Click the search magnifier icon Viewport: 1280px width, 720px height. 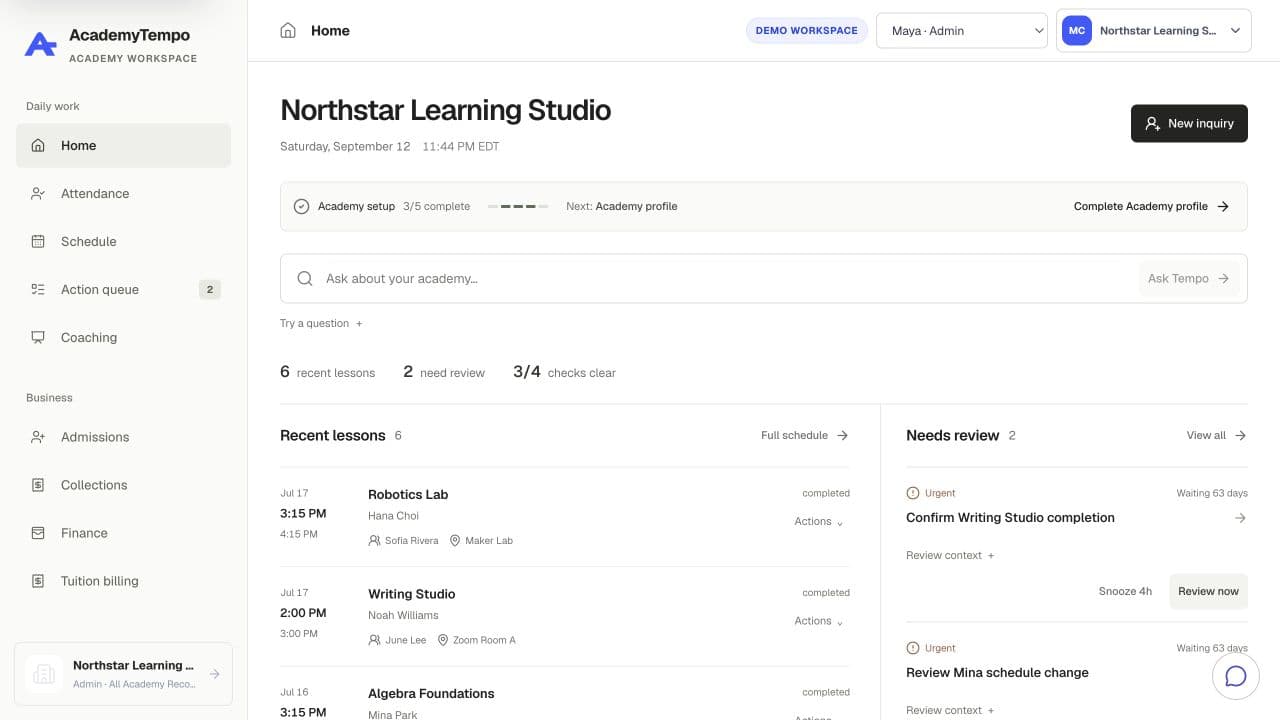305,278
